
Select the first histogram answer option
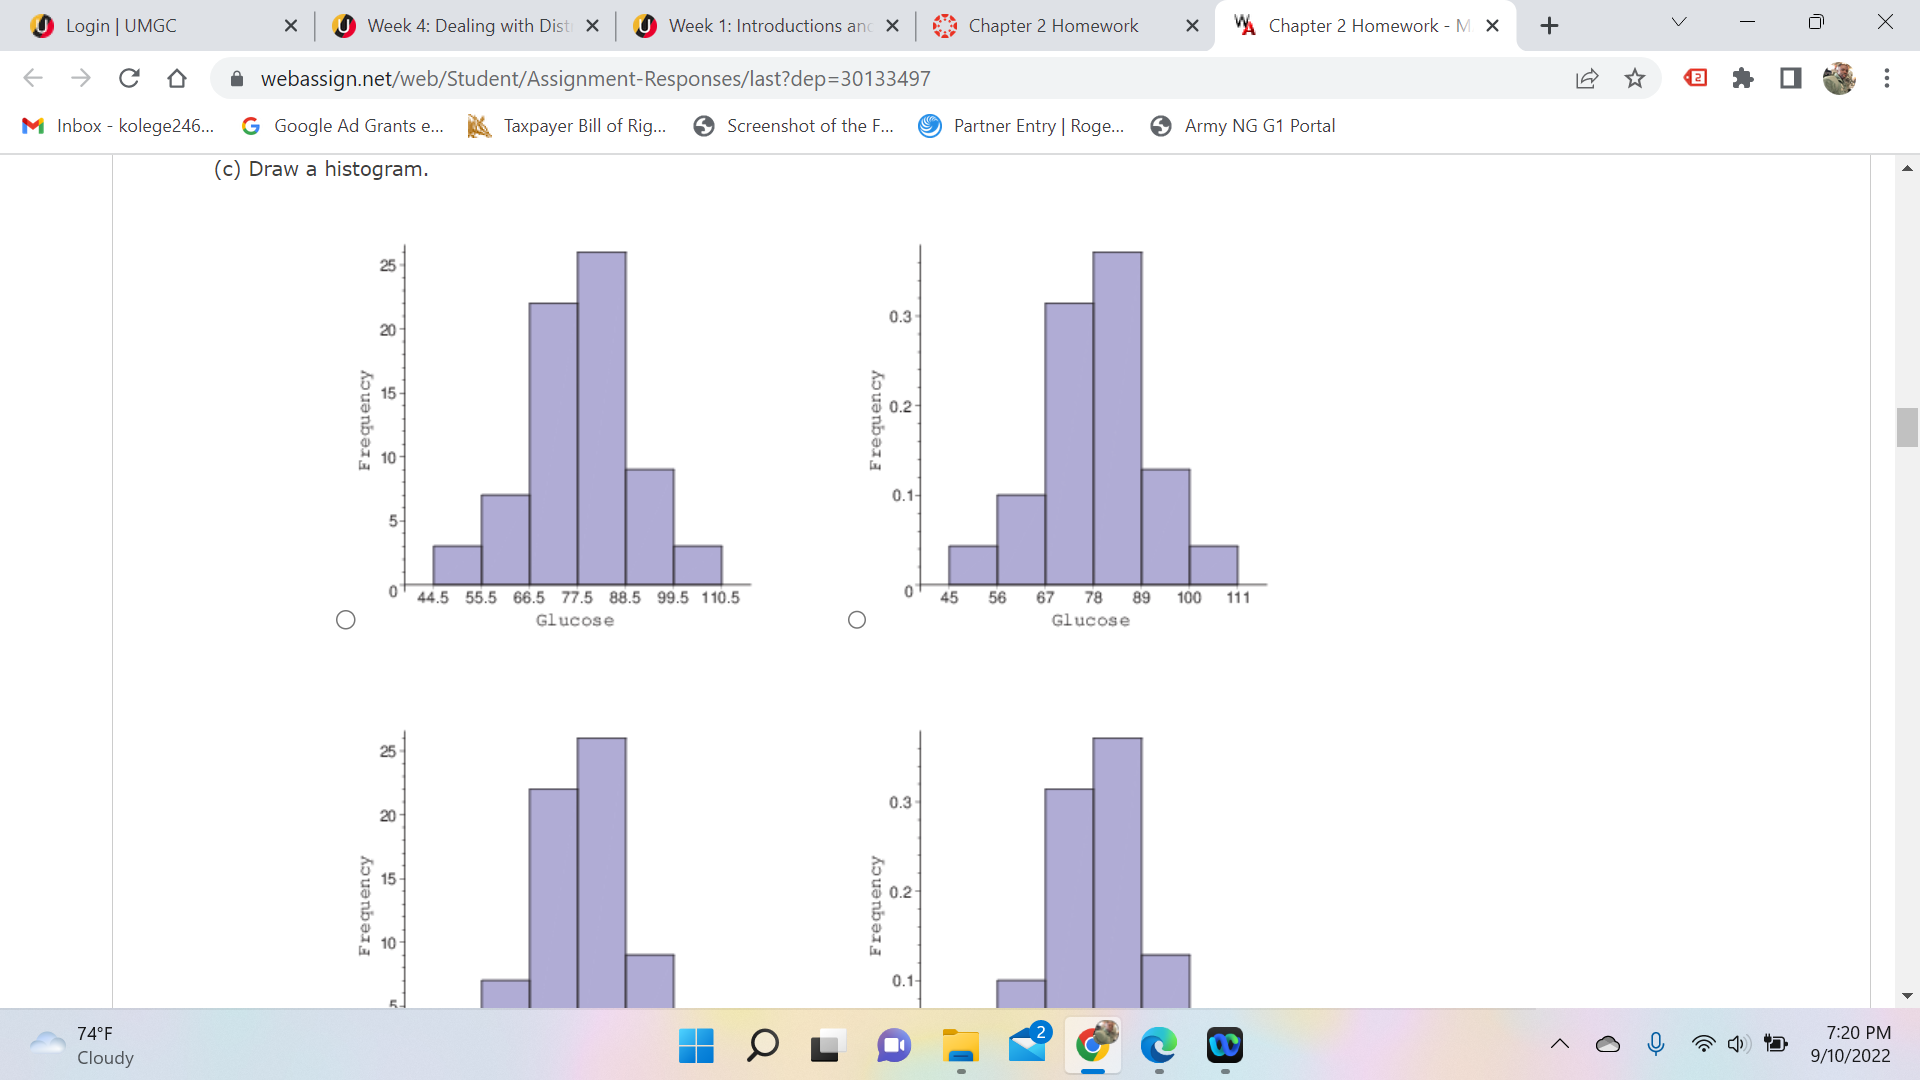point(345,619)
